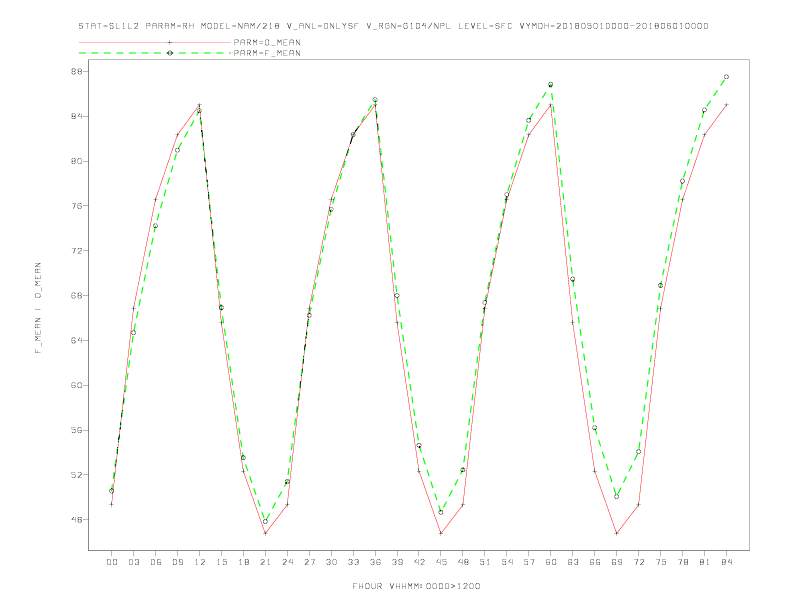792x612 pixels.
Task: Click the y-axis tick label 84
Action: [77, 116]
